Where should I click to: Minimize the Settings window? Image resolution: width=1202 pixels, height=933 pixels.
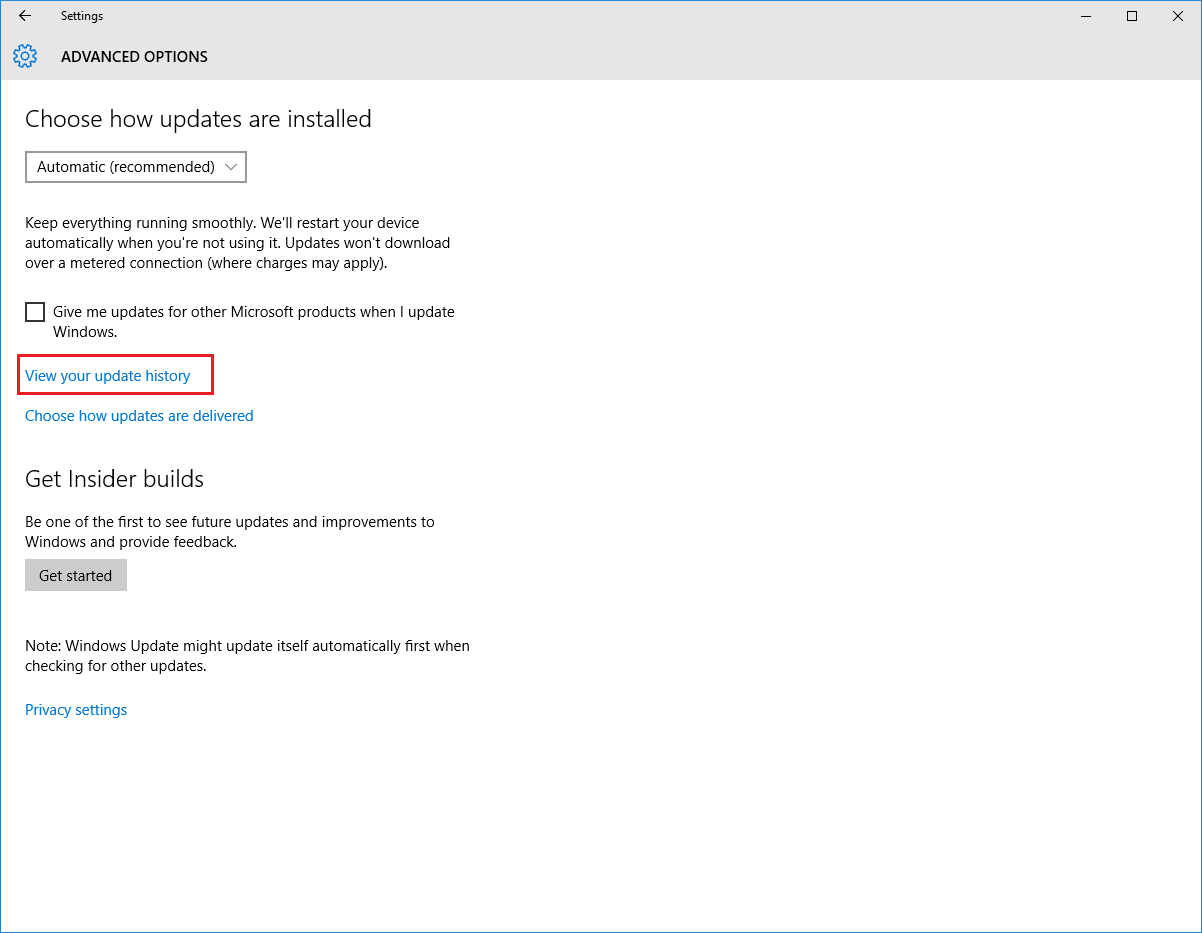(1086, 16)
